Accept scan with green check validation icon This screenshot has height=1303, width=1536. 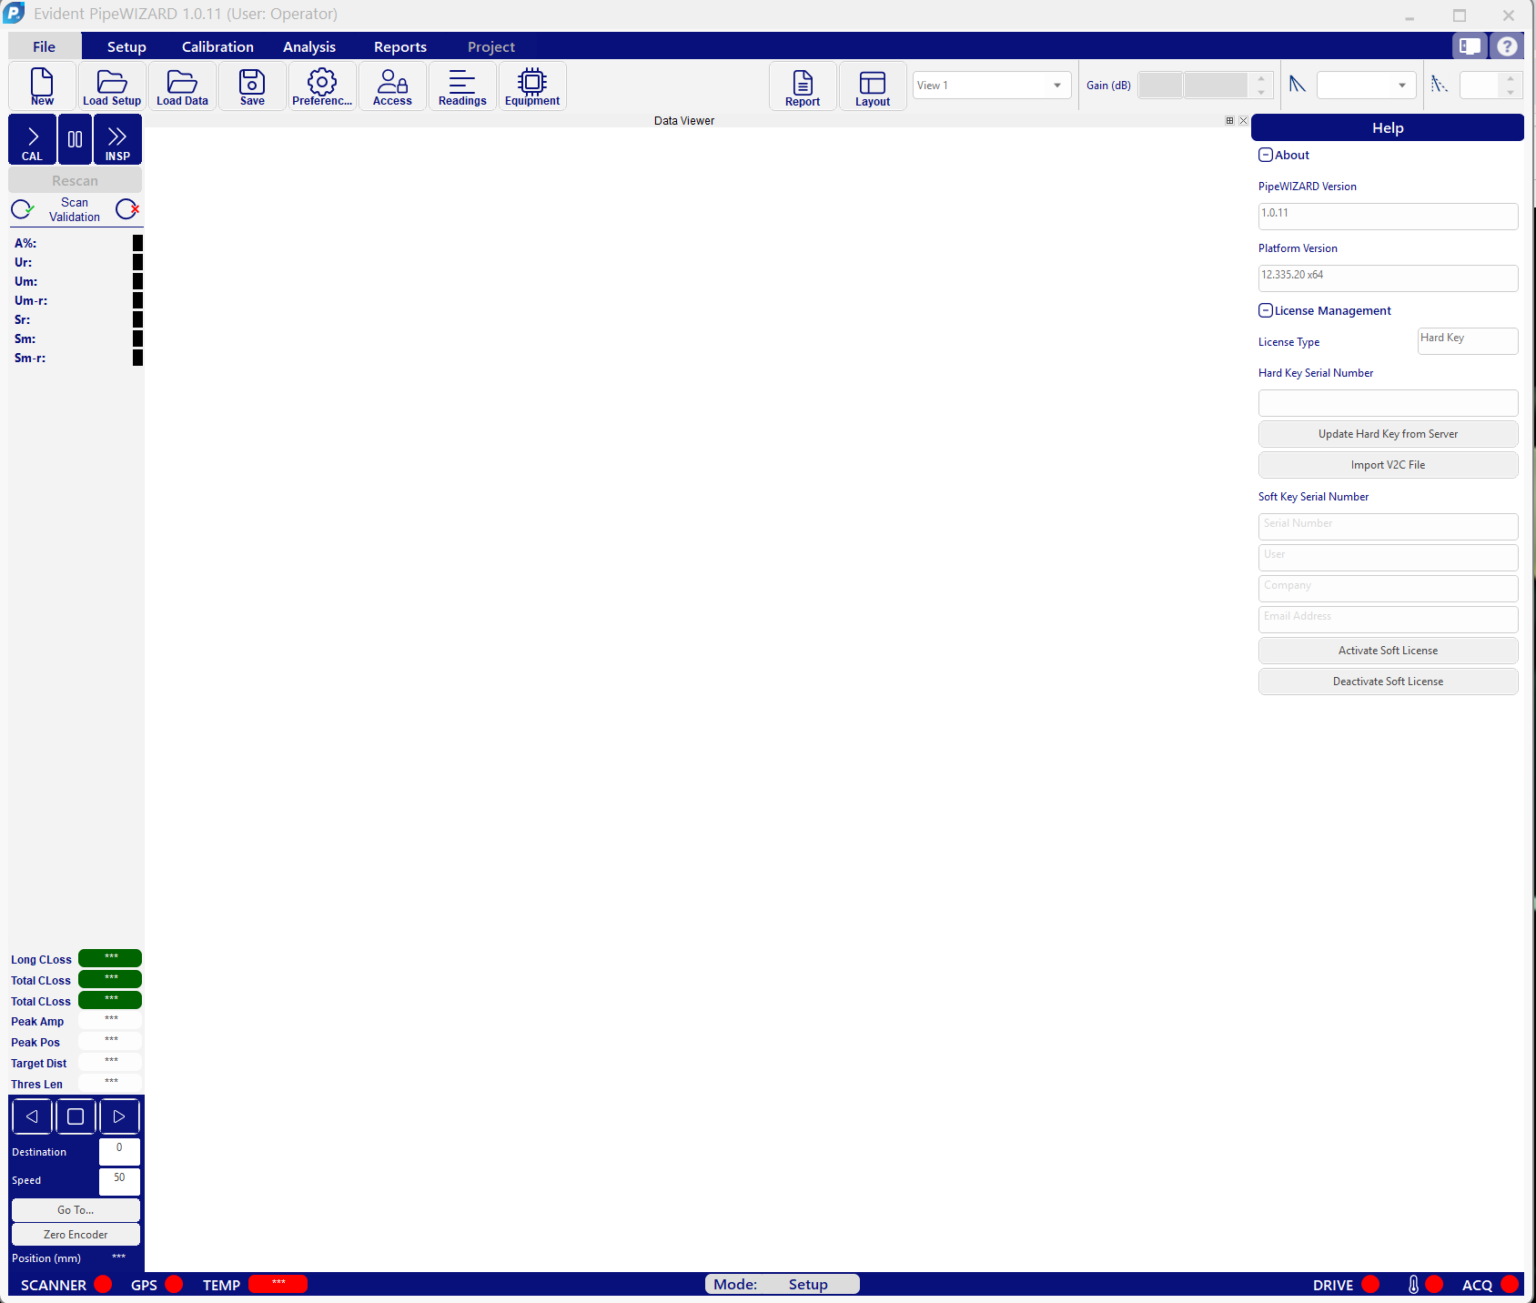coord(22,209)
